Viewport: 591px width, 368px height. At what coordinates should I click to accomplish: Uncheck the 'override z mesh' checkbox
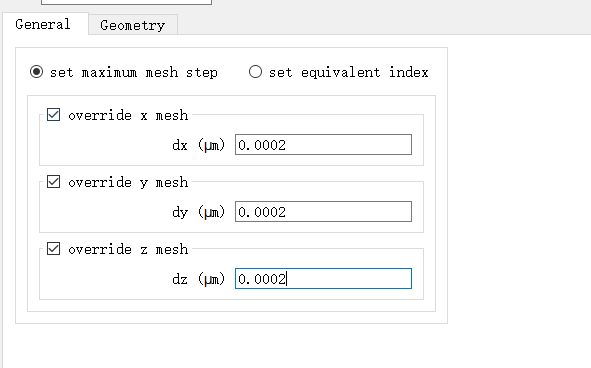click(54, 249)
